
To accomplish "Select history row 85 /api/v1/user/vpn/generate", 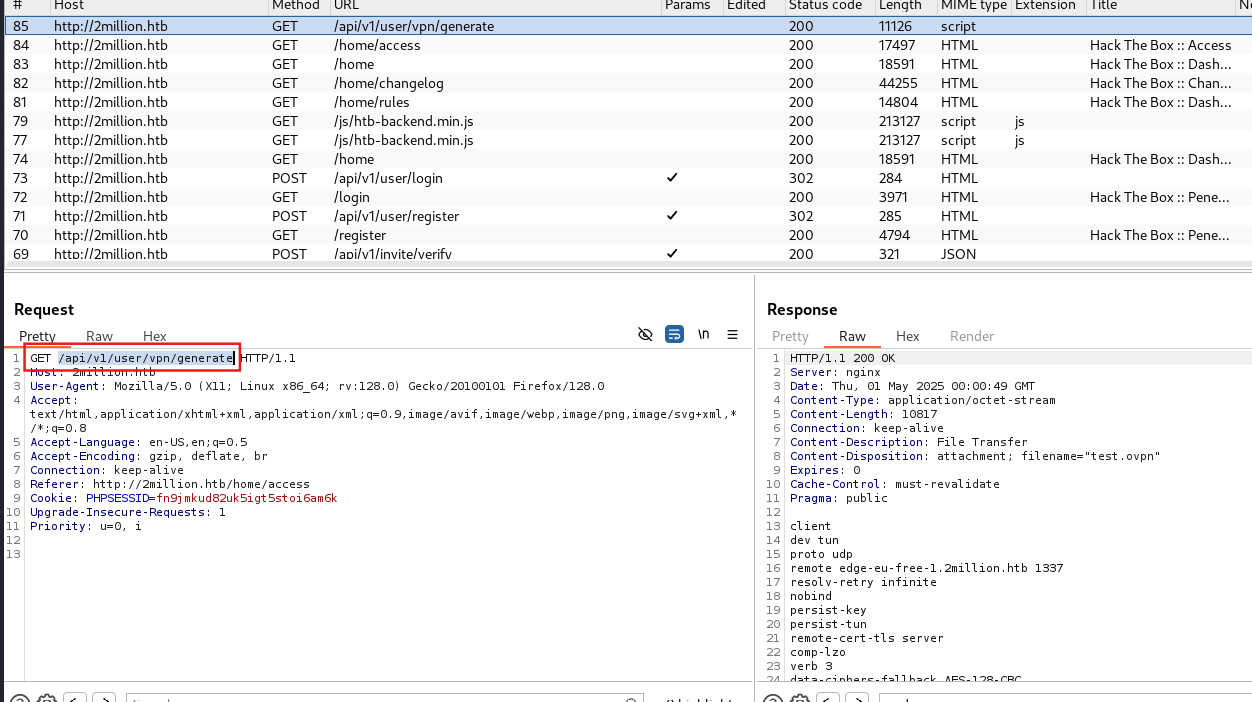I will 628,26.
